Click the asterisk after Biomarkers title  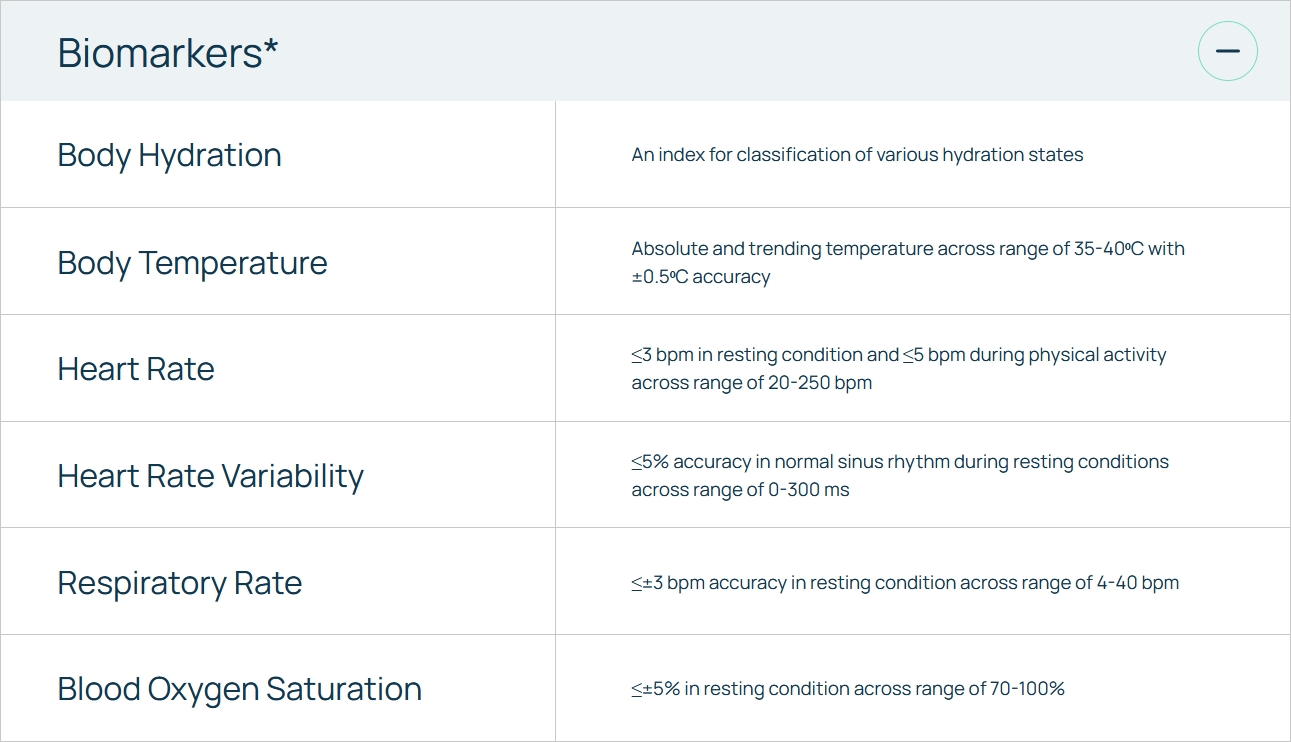point(271,46)
